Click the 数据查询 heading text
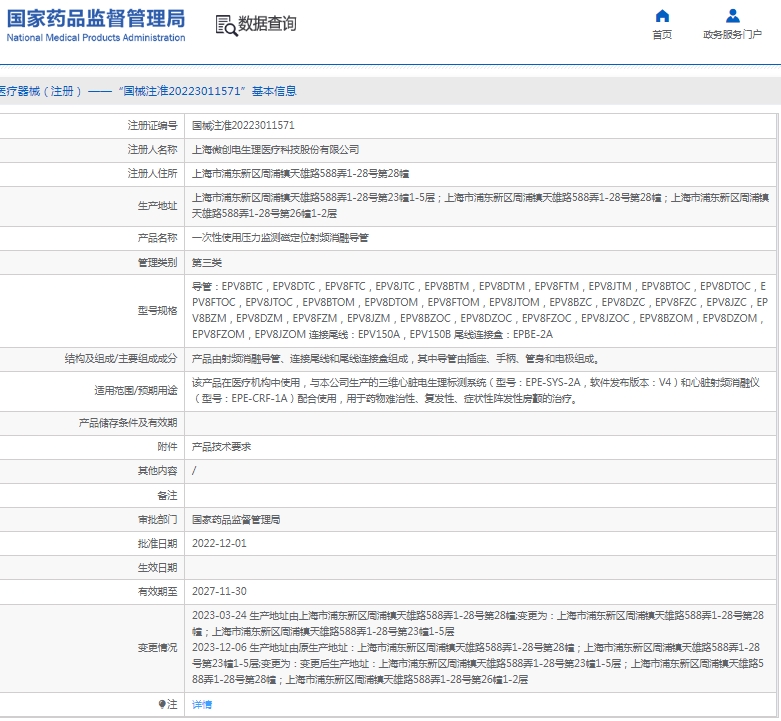This screenshot has width=781, height=721. 267,23
